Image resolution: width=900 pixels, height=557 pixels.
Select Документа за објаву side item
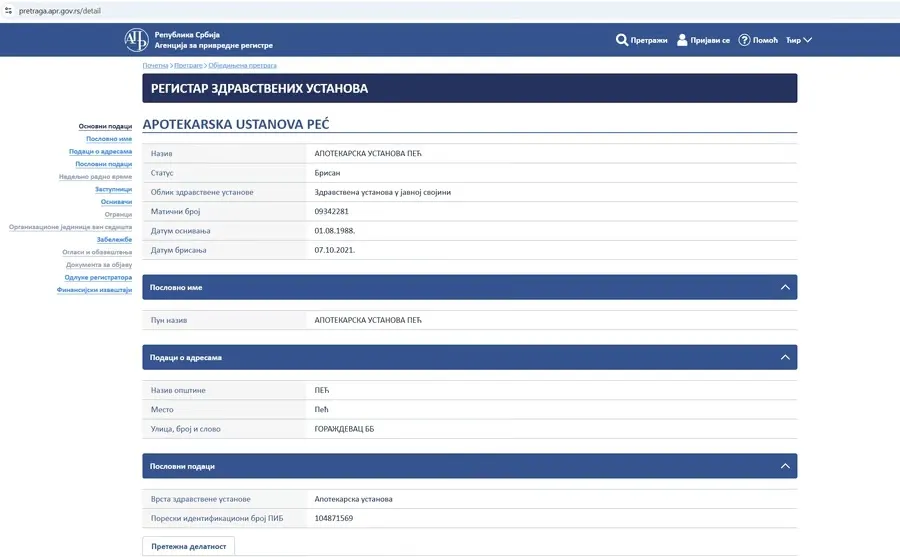click(99, 265)
